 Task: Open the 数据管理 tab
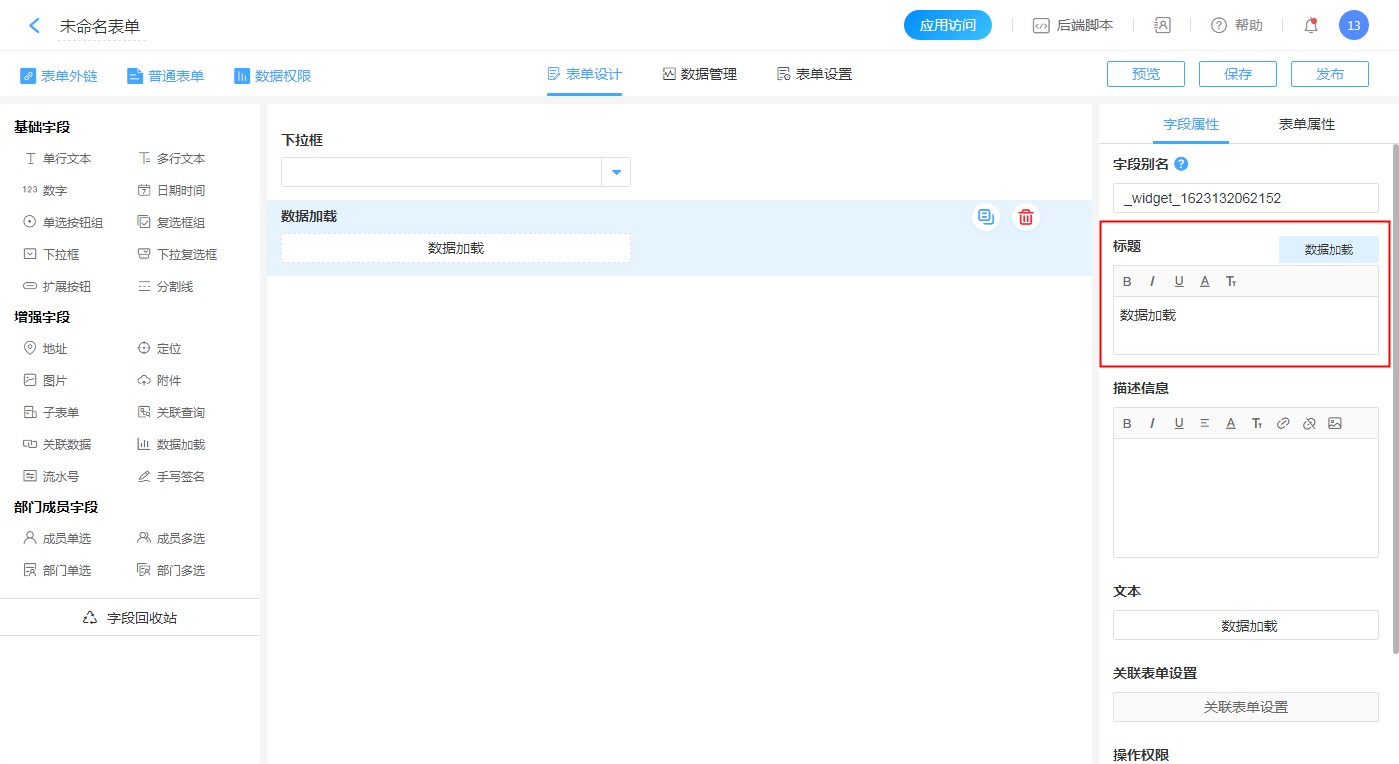pyautogui.click(x=699, y=74)
